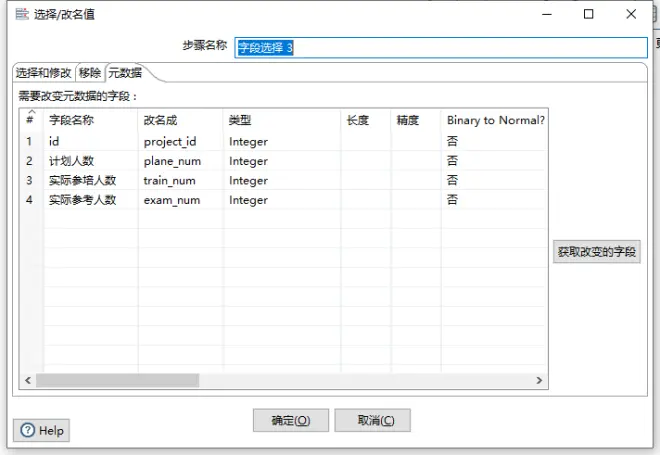Minimize the 选择/改名值 dialog window
This screenshot has height=455, width=660.
coord(547,14)
